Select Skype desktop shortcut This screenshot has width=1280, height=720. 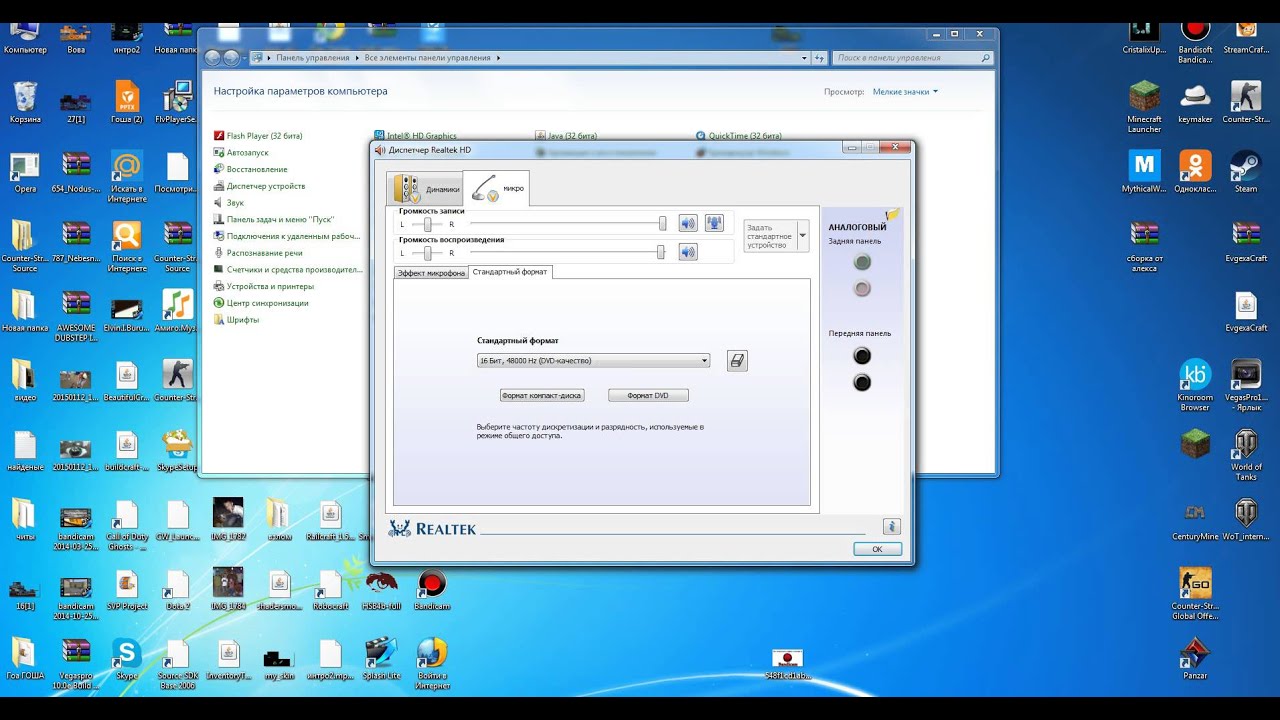127,659
